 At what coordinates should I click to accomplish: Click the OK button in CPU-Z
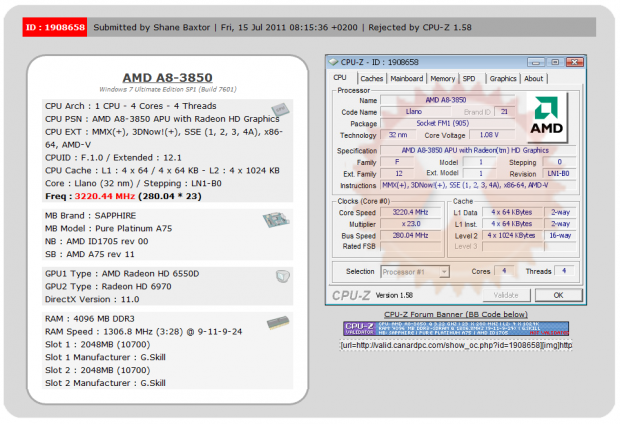pos(558,295)
